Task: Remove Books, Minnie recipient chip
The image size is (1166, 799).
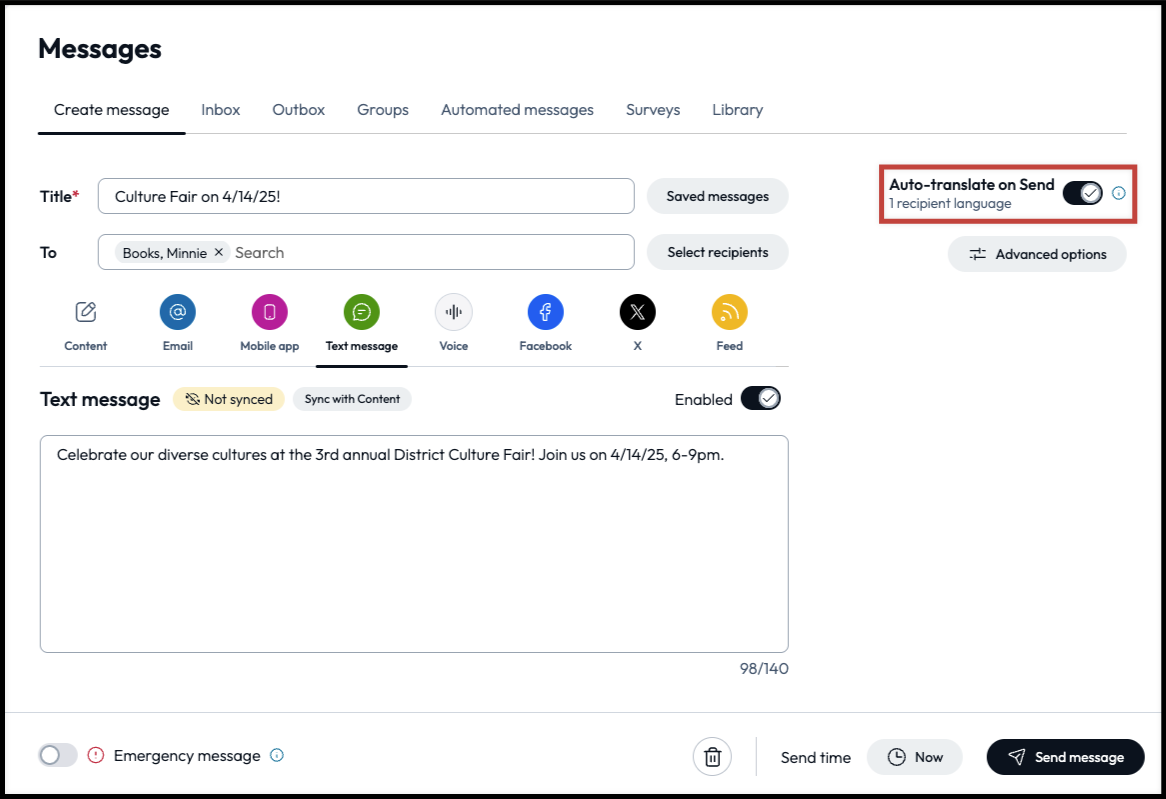Action: tap(219, 253)
